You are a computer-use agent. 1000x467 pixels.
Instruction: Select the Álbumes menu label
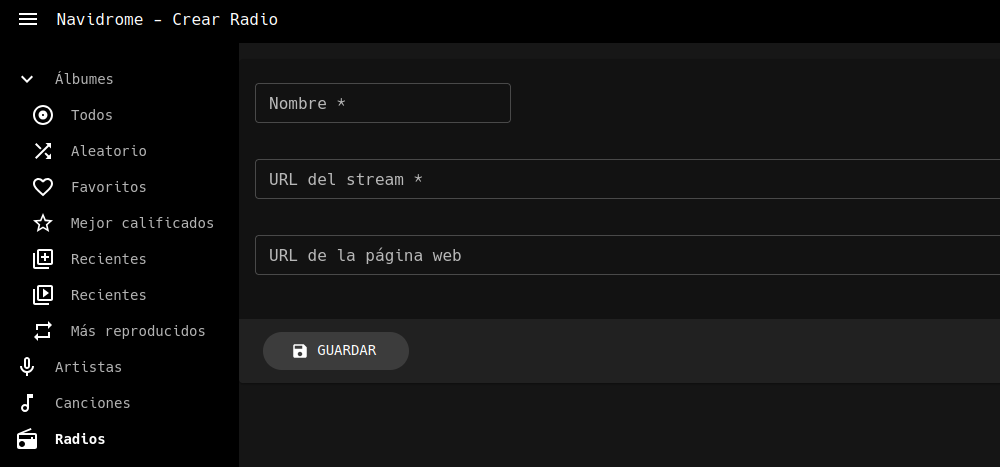coord(84,79)
